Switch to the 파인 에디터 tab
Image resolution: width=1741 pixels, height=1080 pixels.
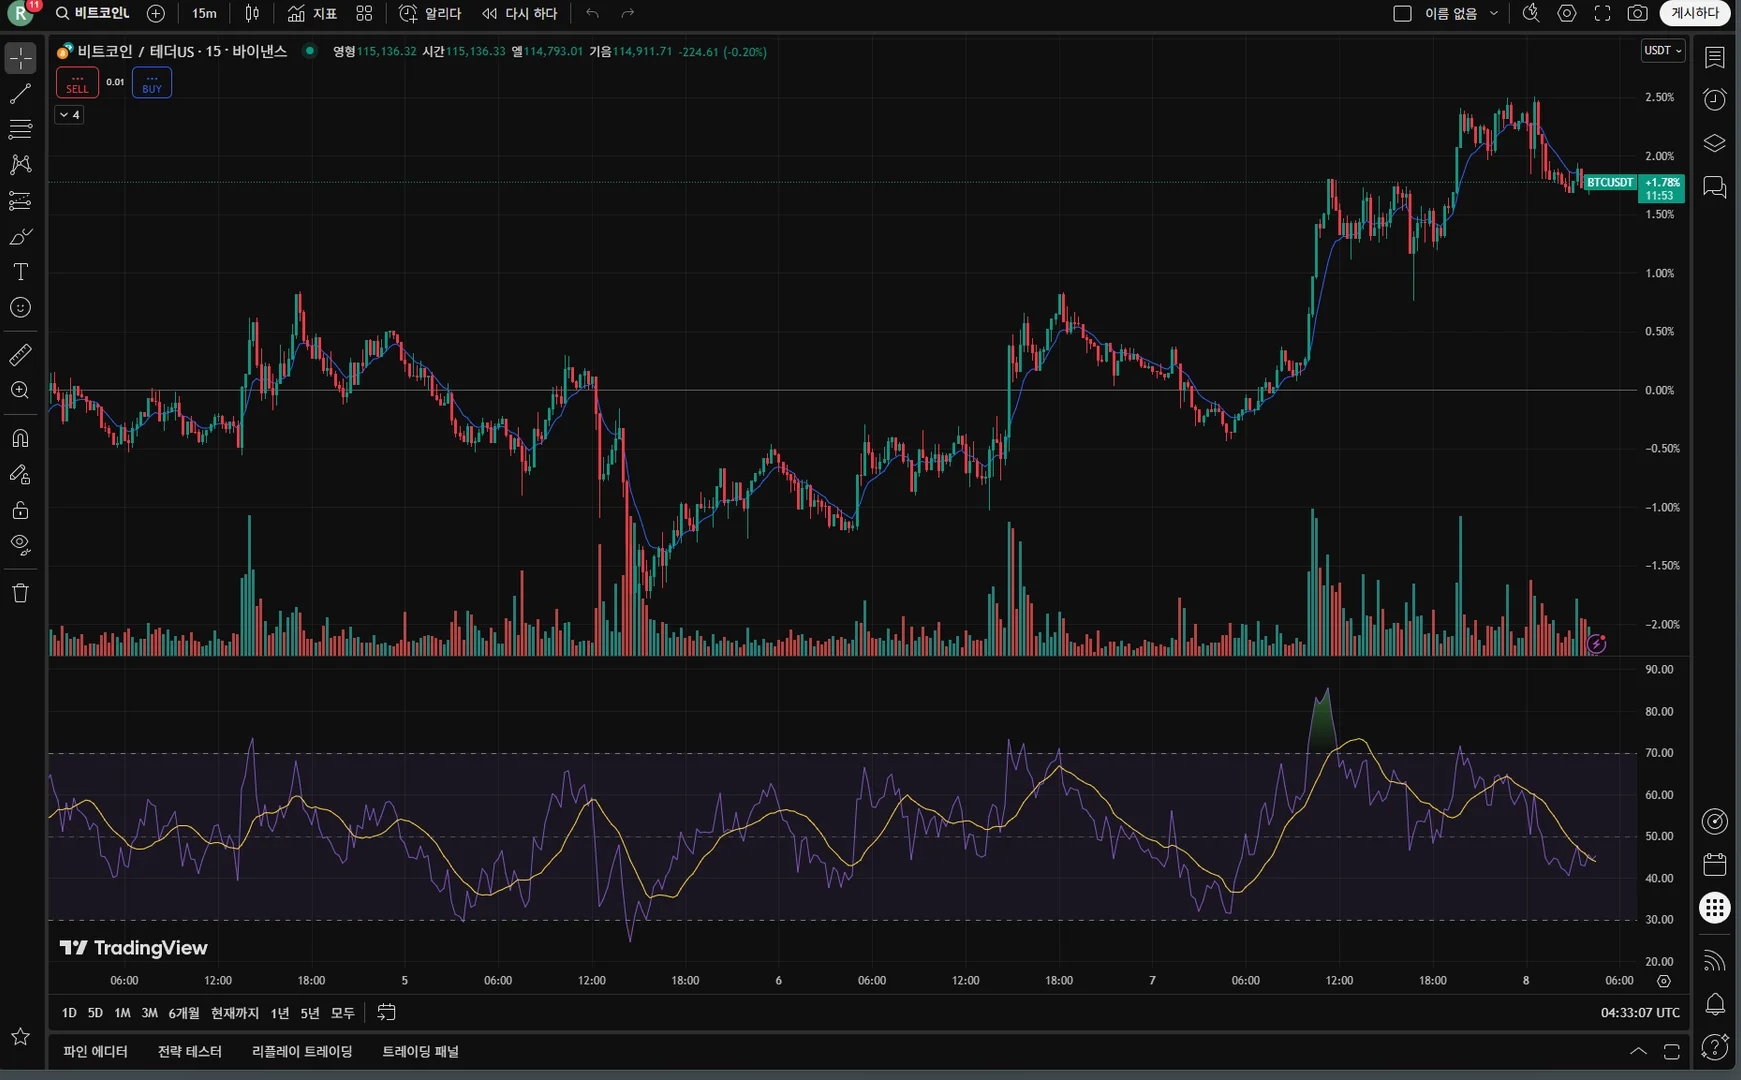tap(95, 1051)
